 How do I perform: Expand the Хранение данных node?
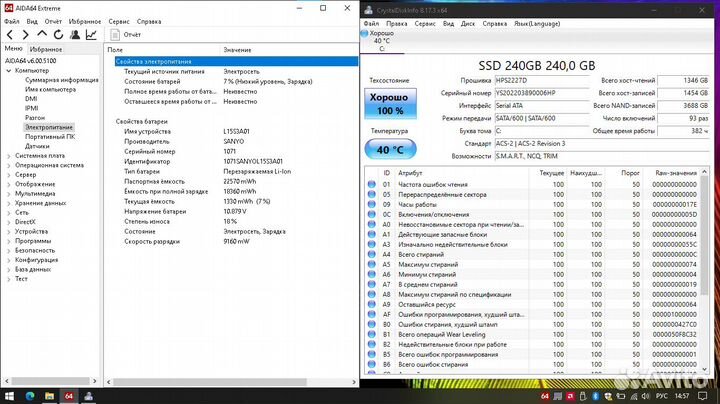click(9, 203)
